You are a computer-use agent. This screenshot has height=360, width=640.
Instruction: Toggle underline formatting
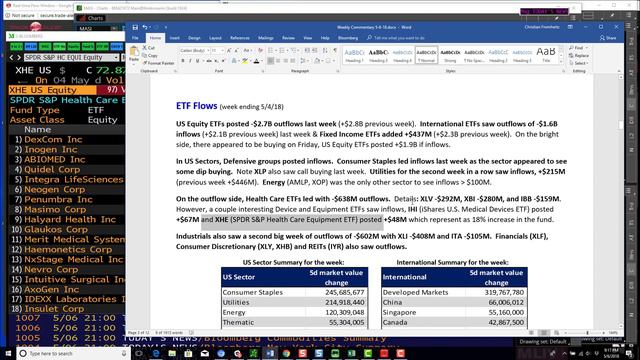[198, 61]
